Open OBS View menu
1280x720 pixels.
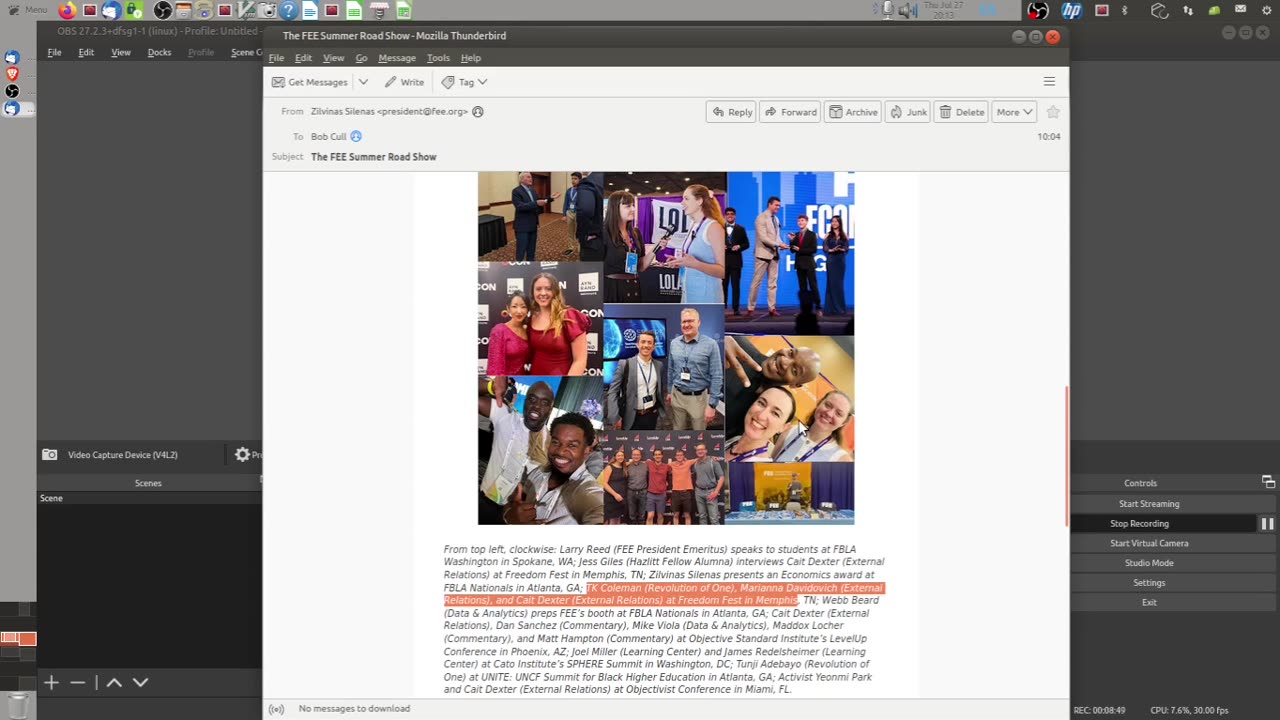(121, 52)
